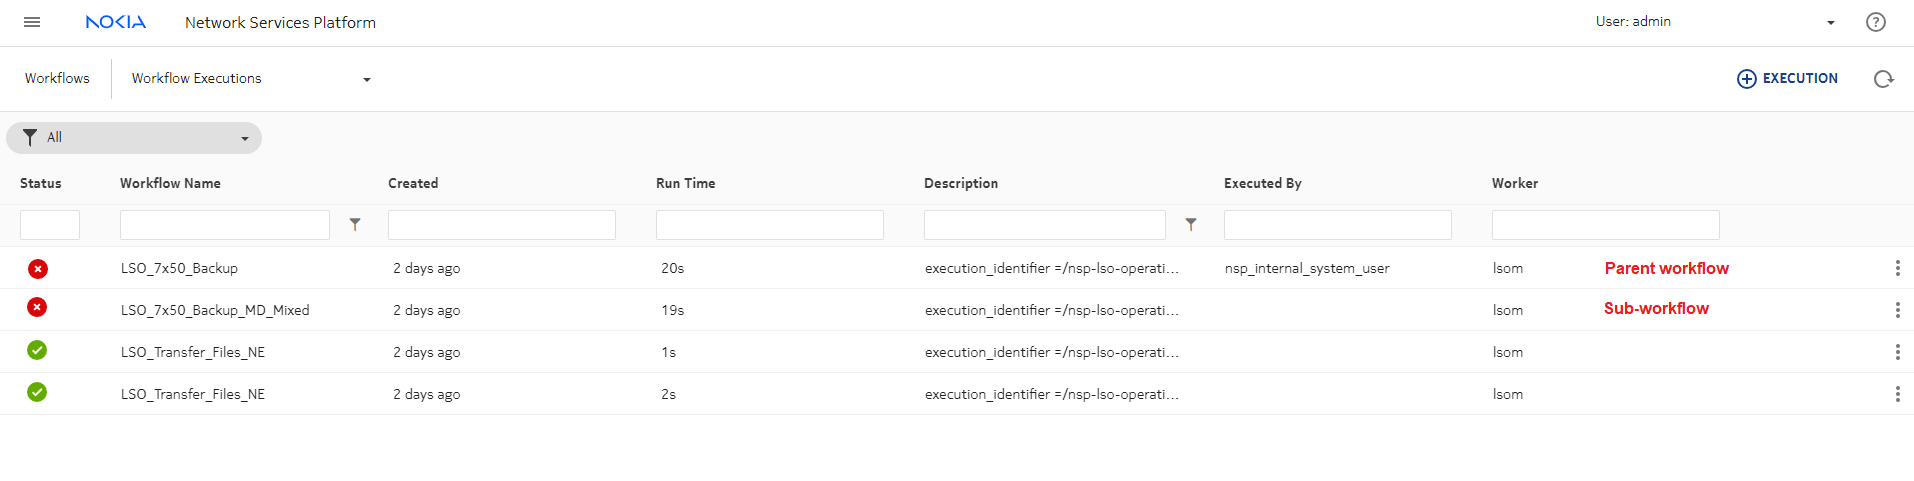The image size is (1914, 481).
Task: Open more actions for last LSO_Transfer_Files_NE row
Action: [1896, 394]
